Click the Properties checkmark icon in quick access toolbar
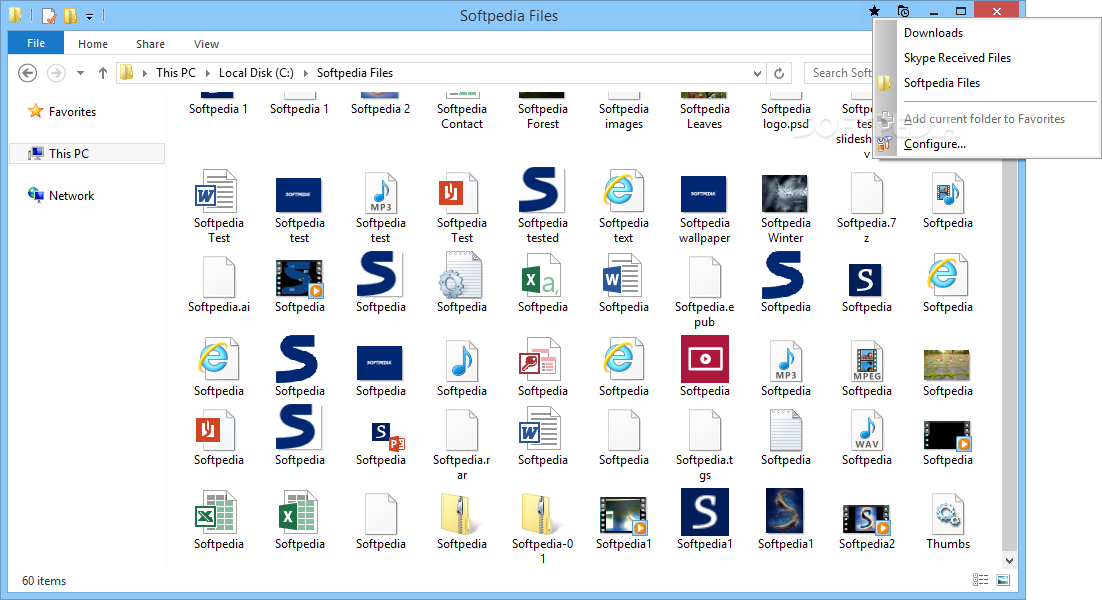Screen dimensions: 1102x600 (48, 15)
